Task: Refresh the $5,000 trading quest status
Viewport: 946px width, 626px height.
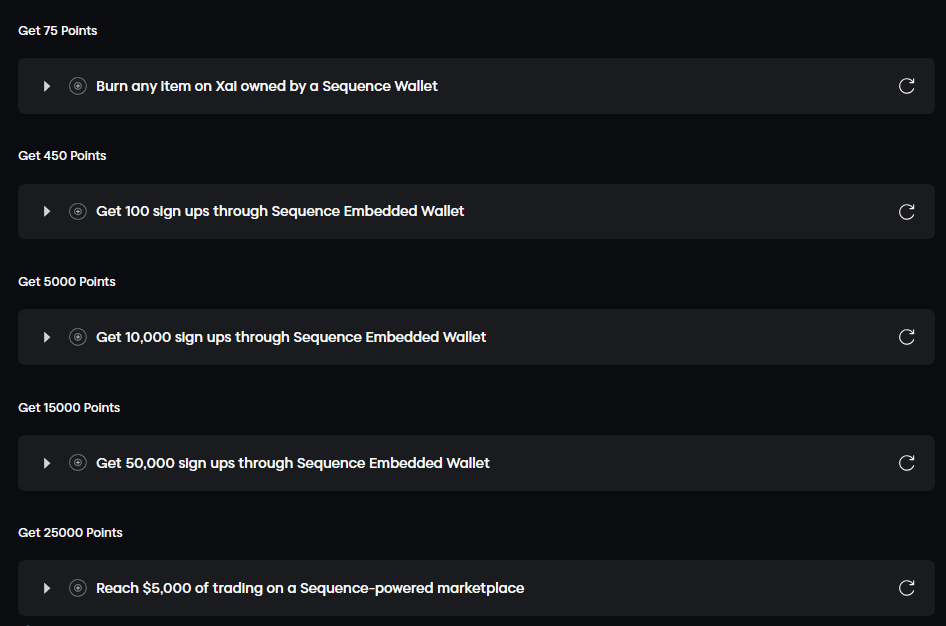Action: 907,588
